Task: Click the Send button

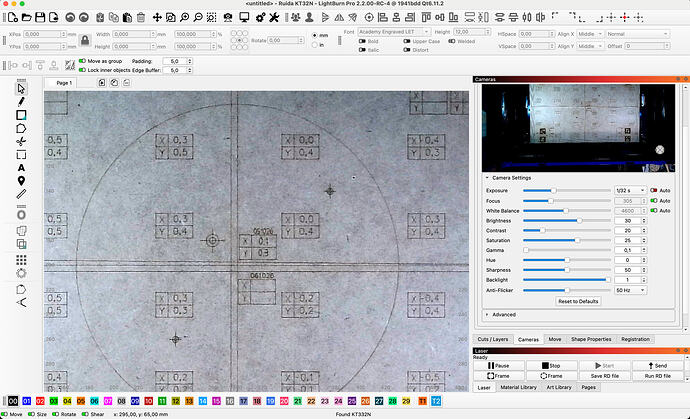Action: (657, 366)
